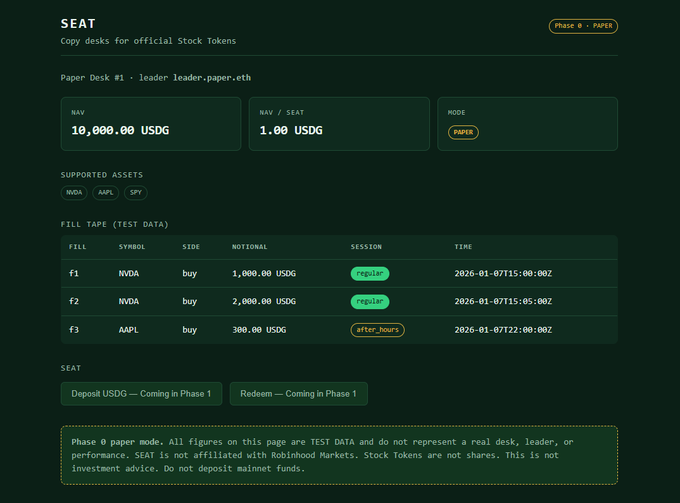Click the 300.00 USDG notional
Viewport: 680px width, 503px height.
(259, 330)
